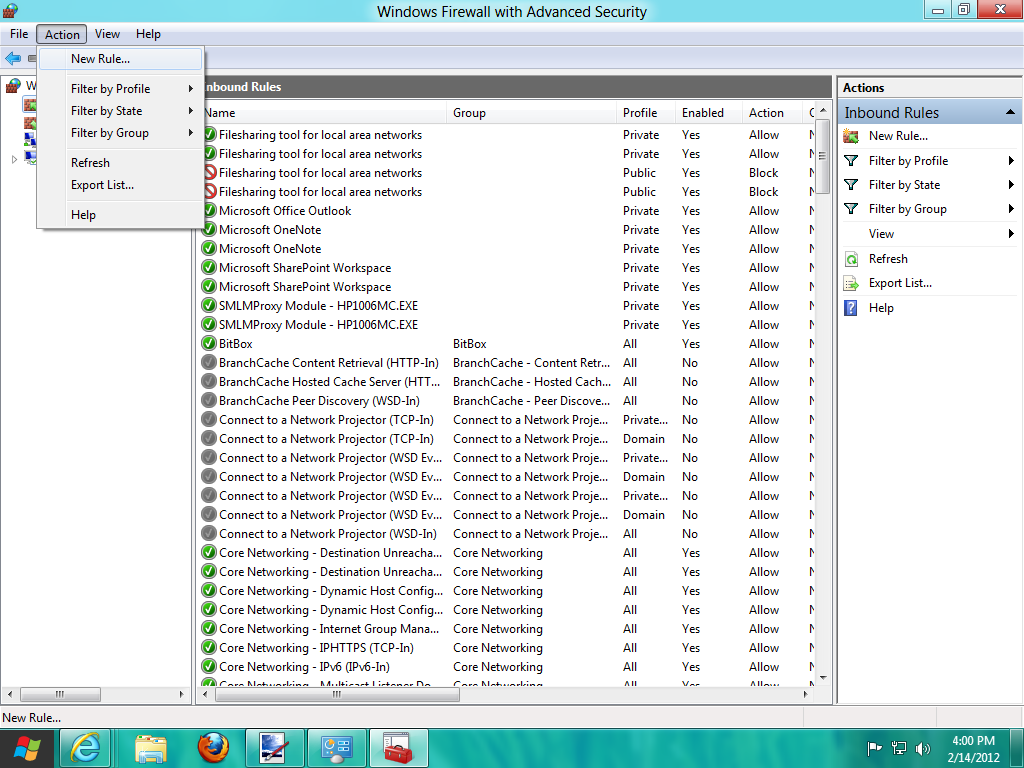Expand the View submenu arrow in Actions pane
The width and height of the screenshot is (1024, 768).
1010,234
